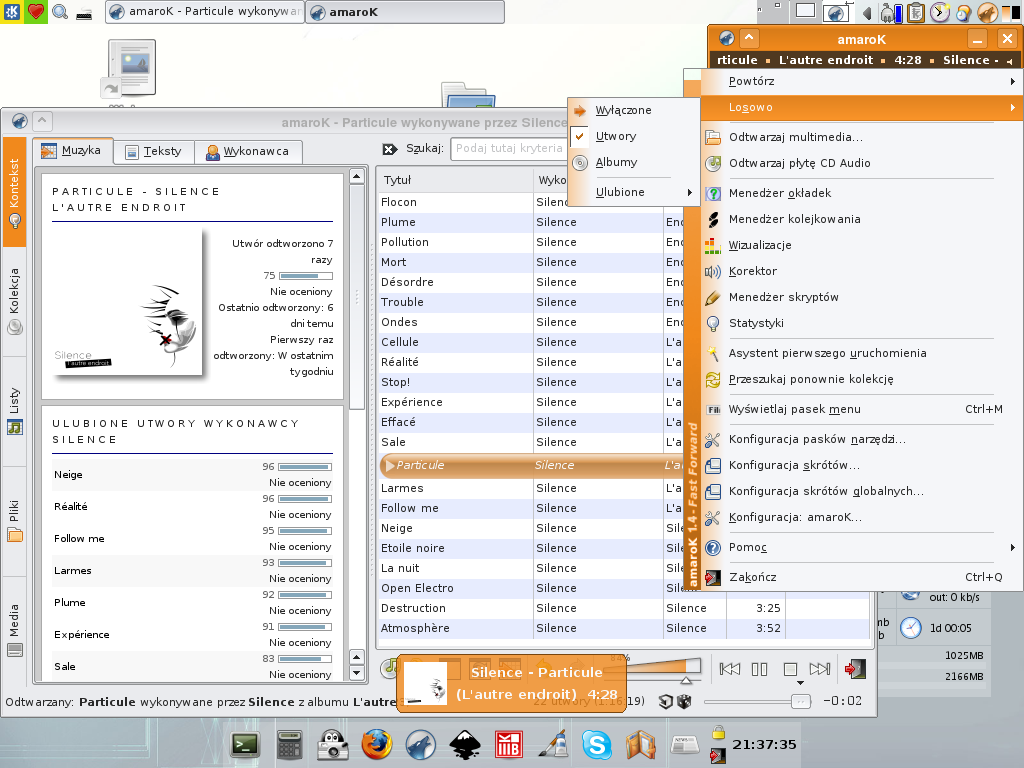1024x768 pixels.
Task: Click shade arrow in amaroK window titlebar
Action: (x=41, y=121)
